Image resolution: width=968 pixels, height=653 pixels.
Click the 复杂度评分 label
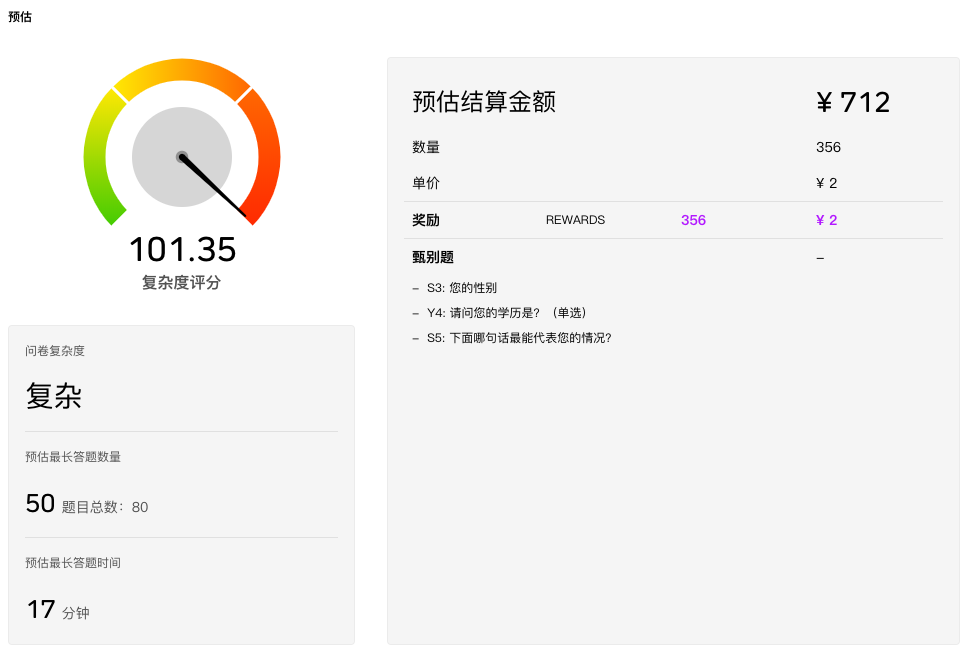tap(182, 283)
